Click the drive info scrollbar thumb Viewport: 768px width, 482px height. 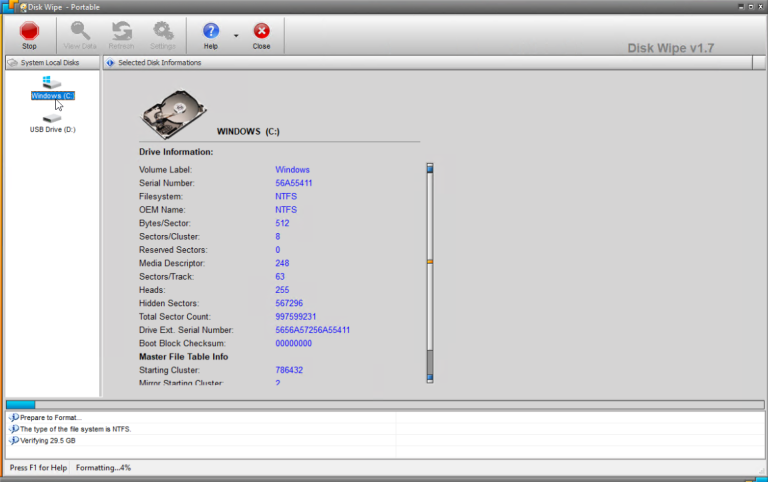point(430,262)
